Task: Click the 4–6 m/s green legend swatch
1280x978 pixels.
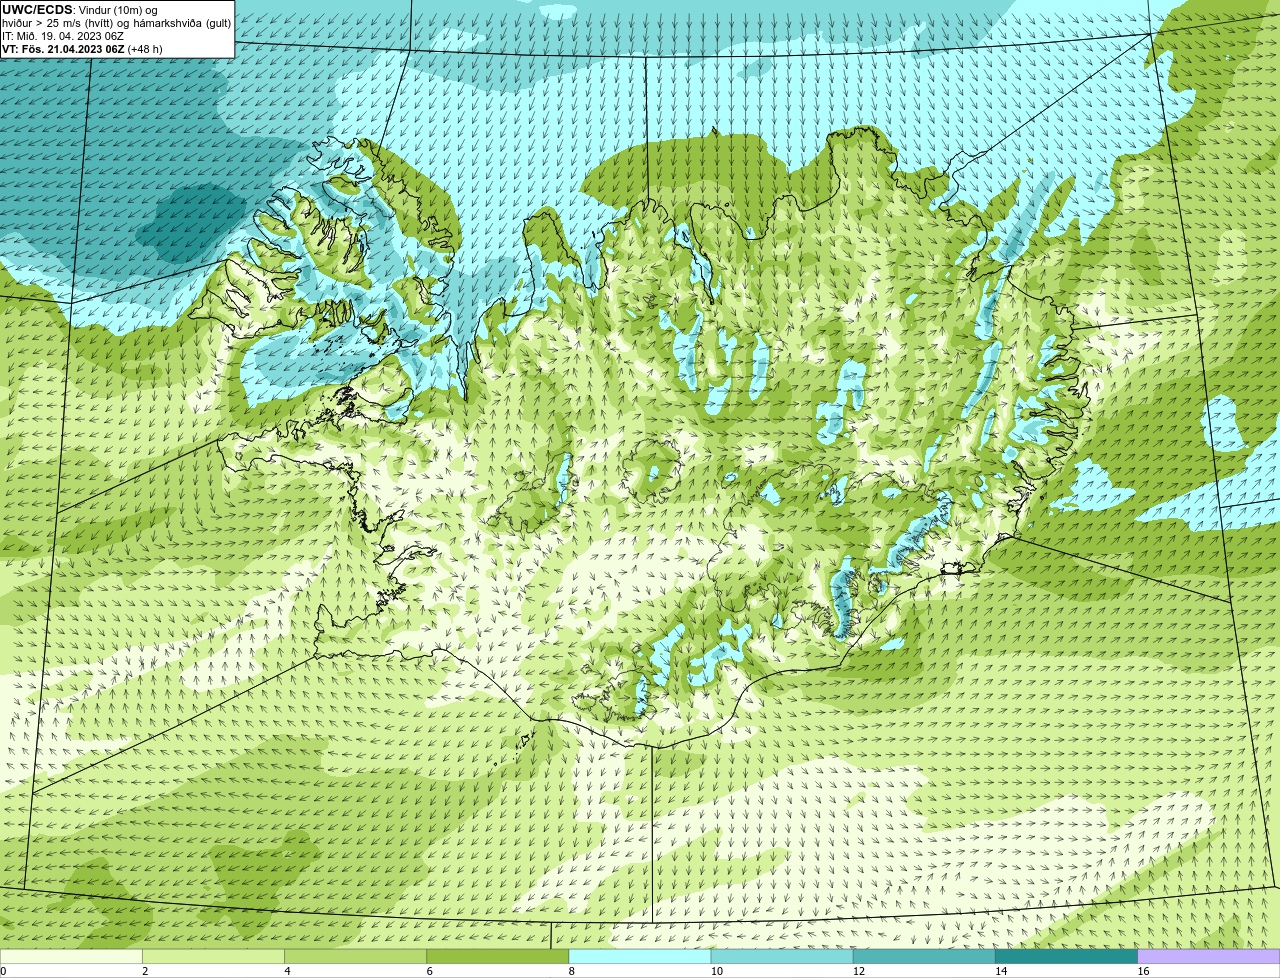Action: [x=355, y=956]
